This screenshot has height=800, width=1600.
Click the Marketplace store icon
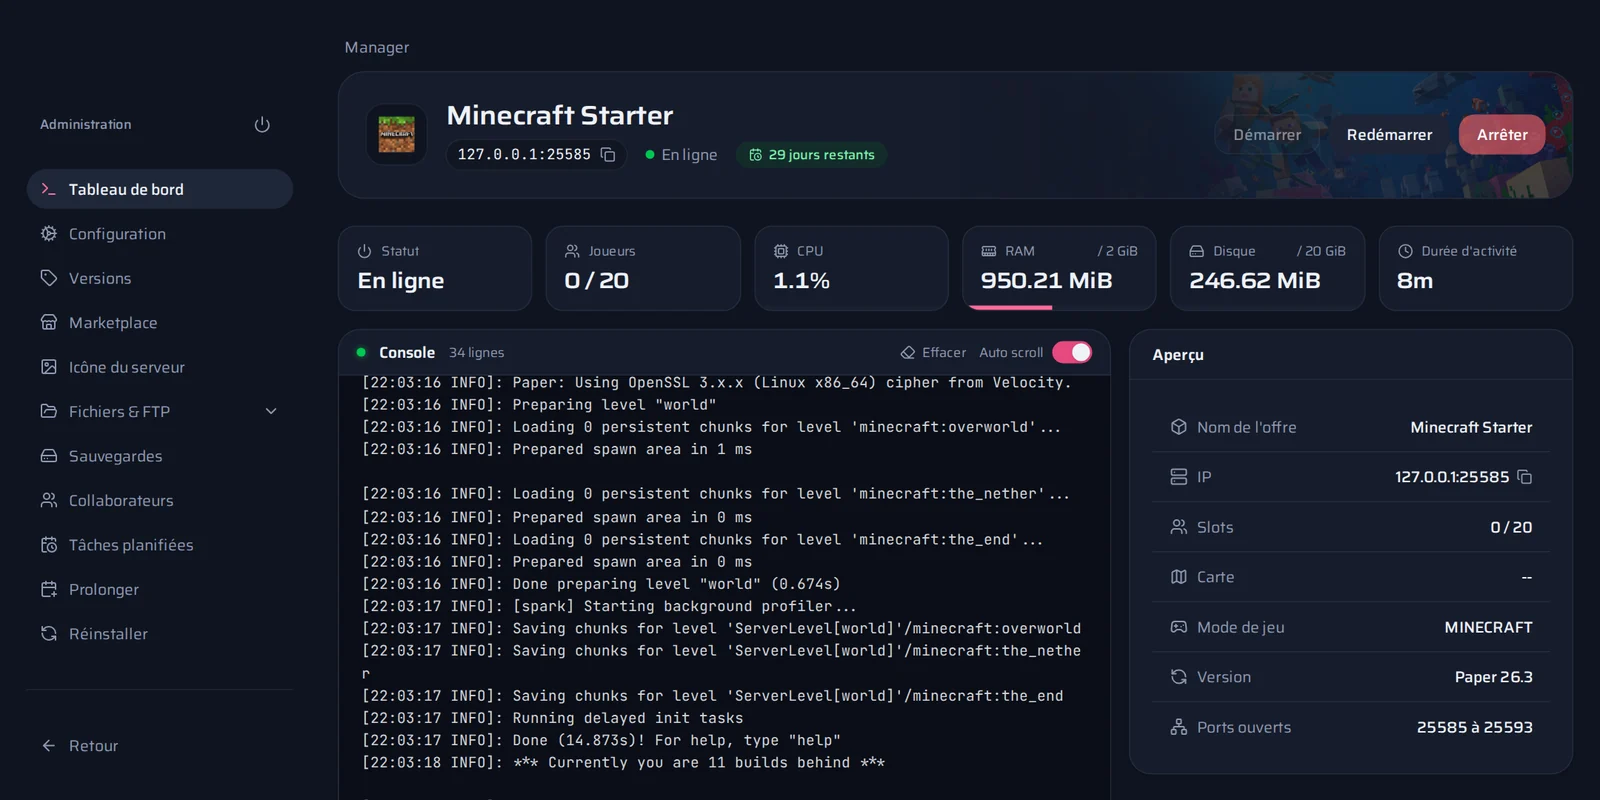tap(48, 322)
